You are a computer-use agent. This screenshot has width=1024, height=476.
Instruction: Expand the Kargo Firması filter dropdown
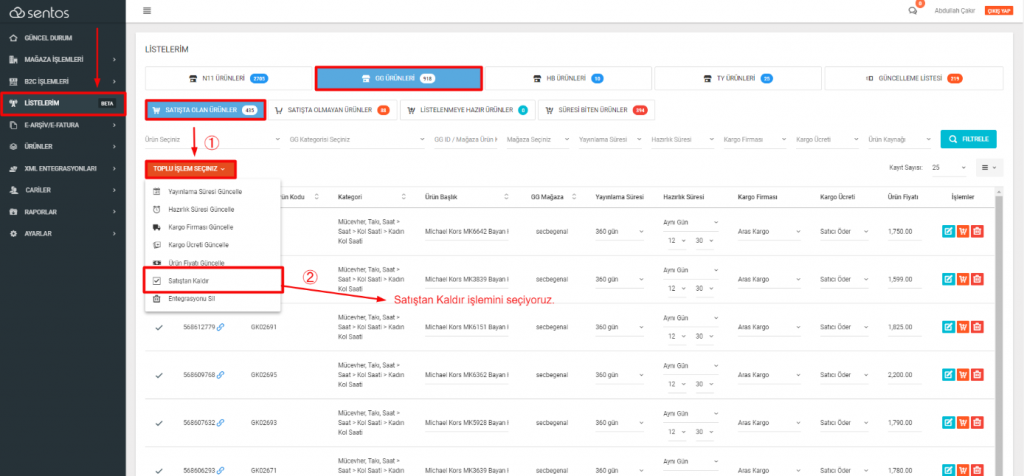point(752,139)
